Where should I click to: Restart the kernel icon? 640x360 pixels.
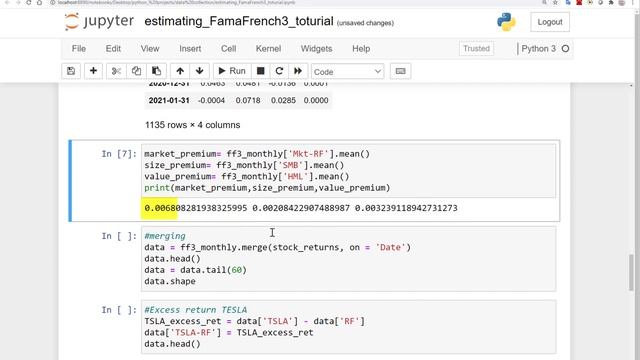point(279,71)
